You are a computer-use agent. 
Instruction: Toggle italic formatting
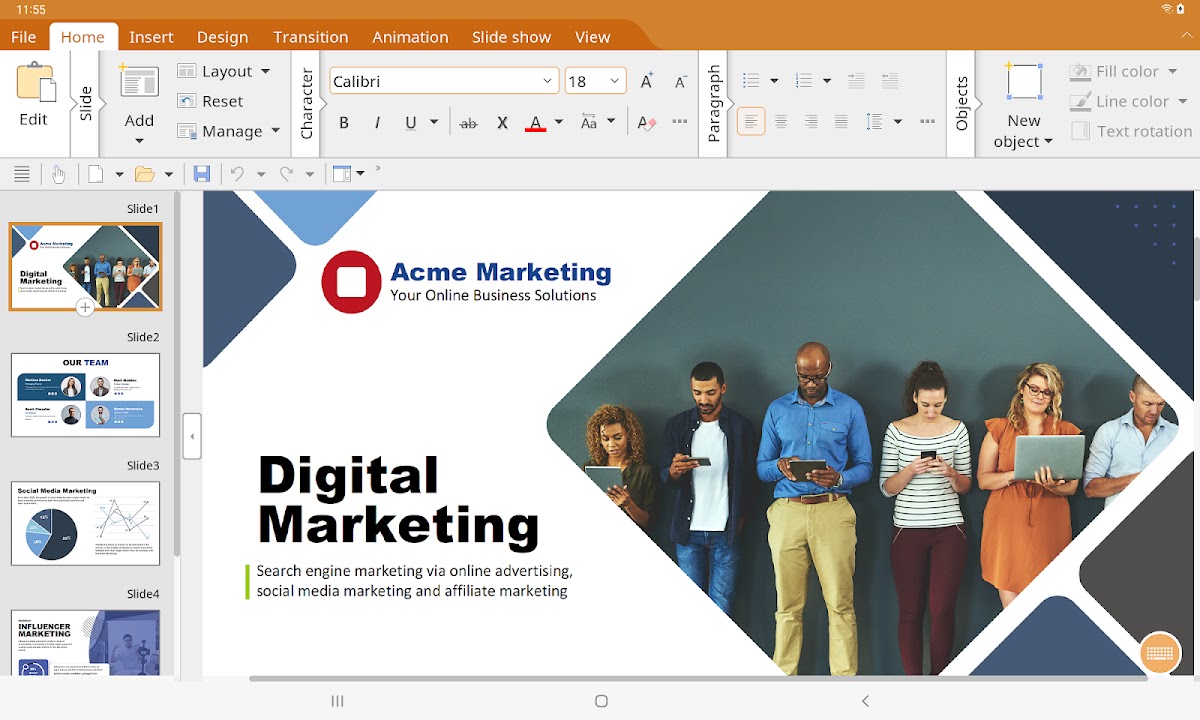tap(377, 123)
